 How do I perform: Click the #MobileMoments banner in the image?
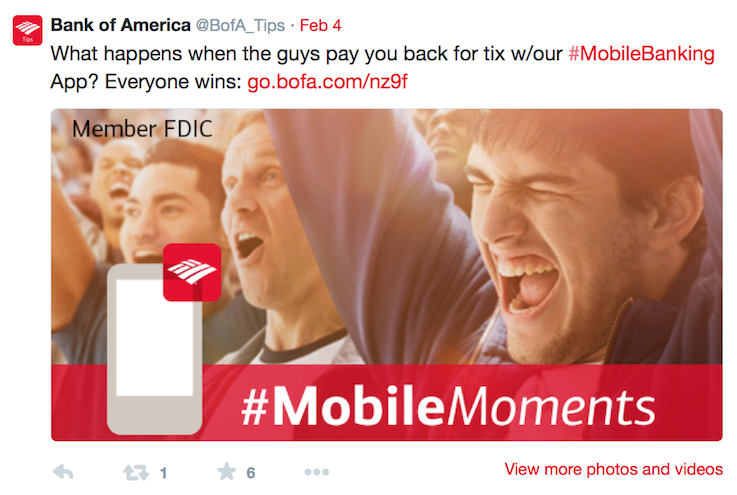coord(447,405)
